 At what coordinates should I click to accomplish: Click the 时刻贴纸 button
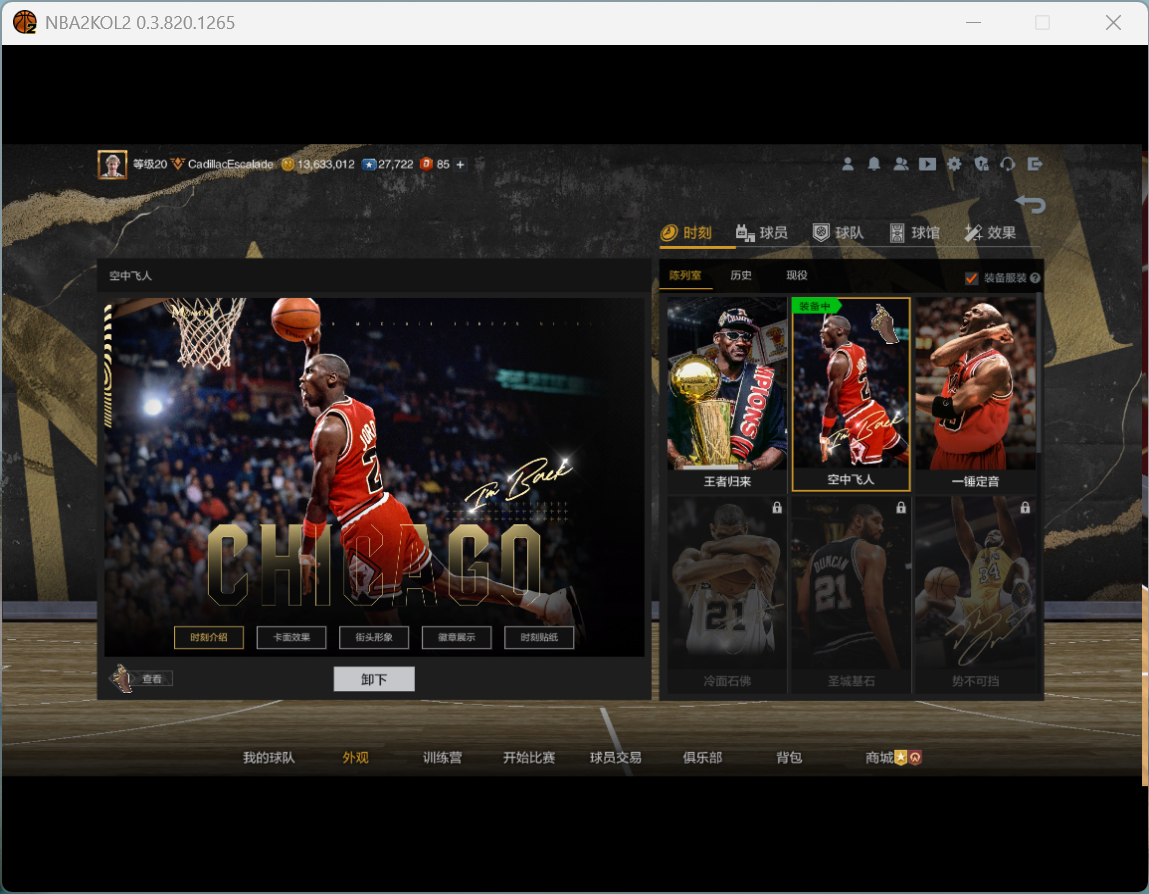(x=539, y=638)
